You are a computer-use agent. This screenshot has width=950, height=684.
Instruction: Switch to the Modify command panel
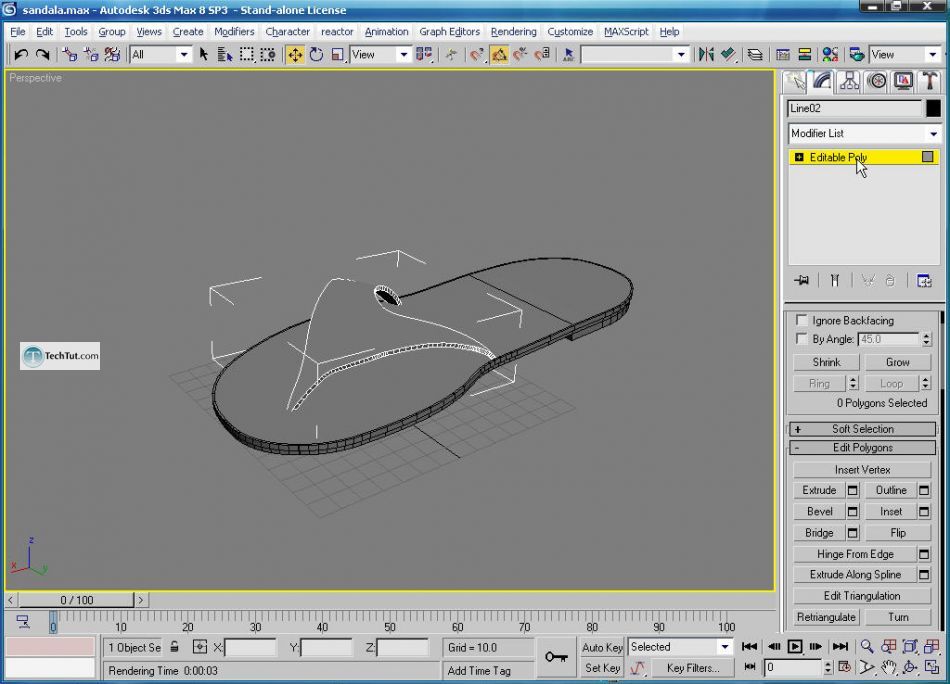[x=822, y=82]
